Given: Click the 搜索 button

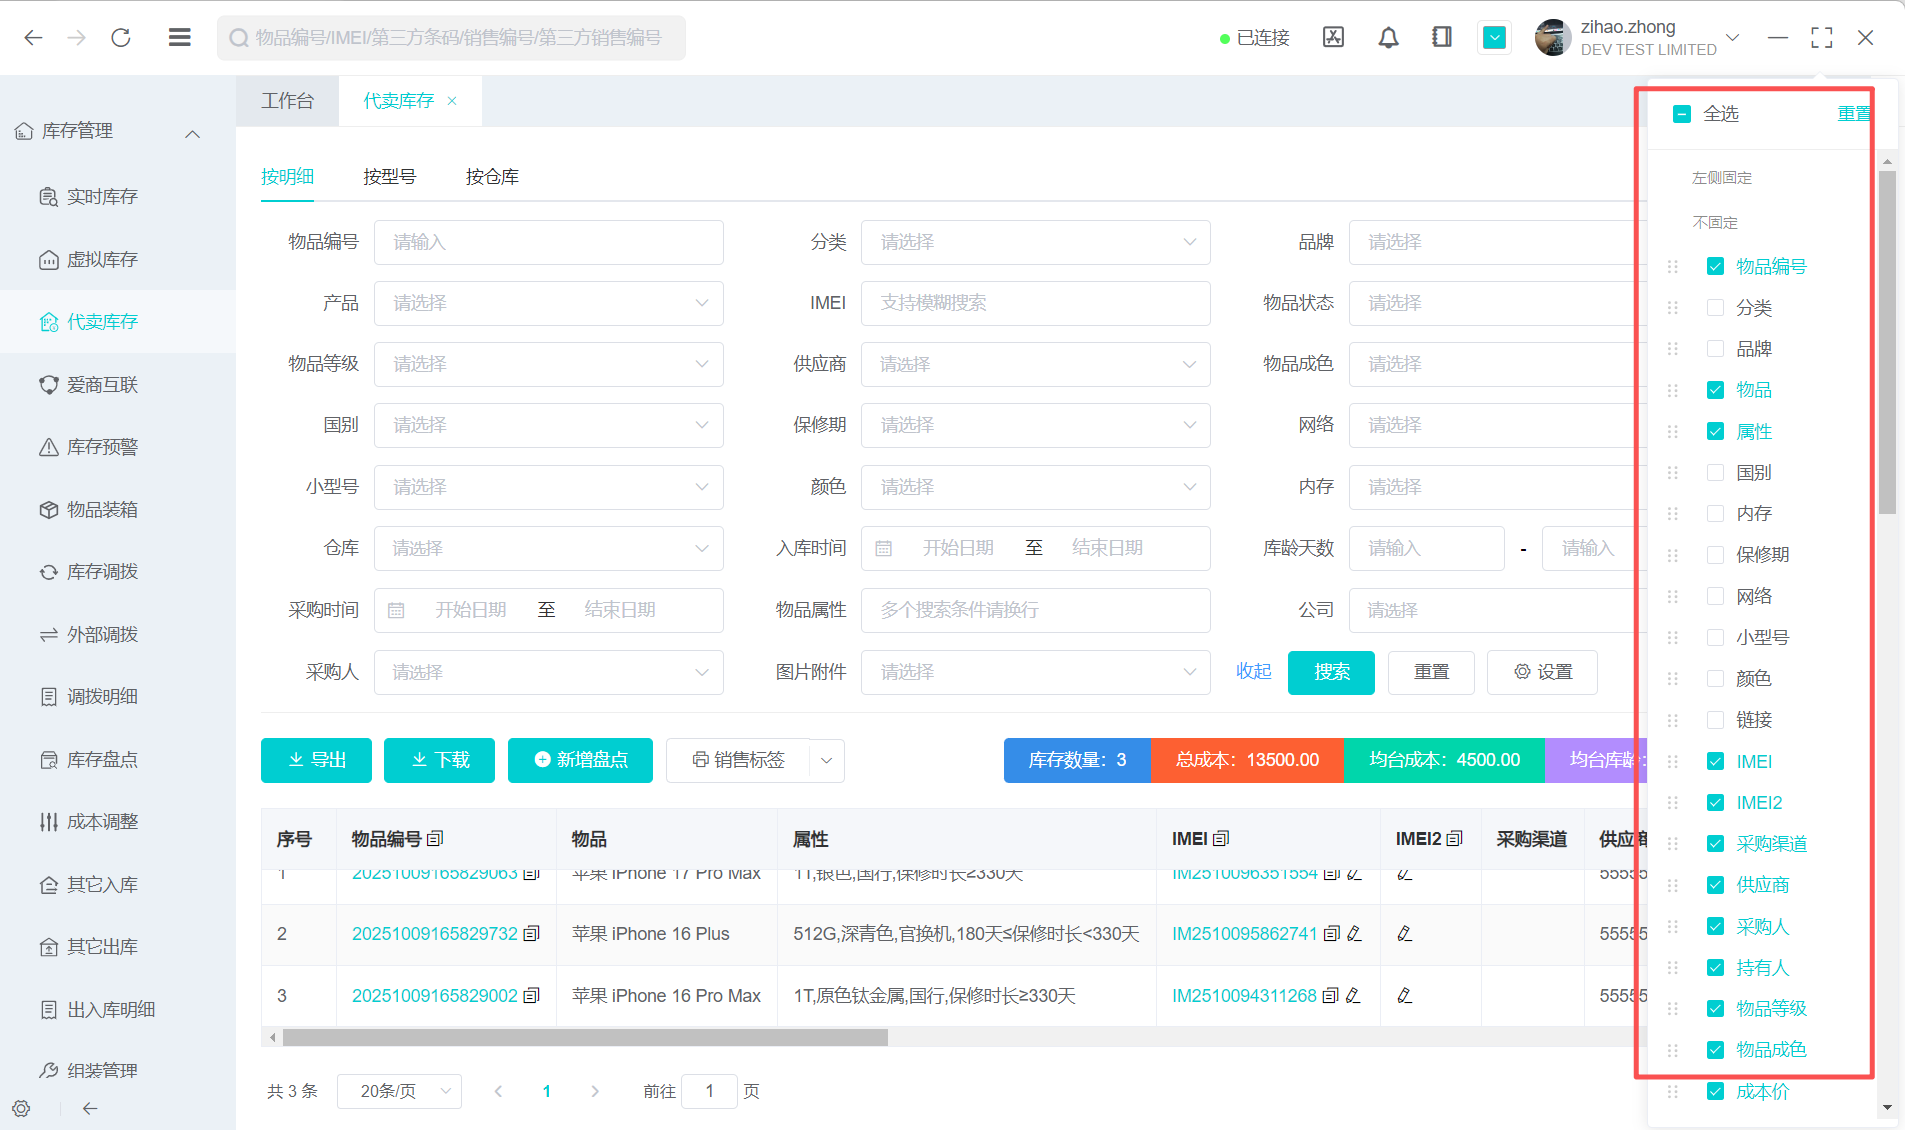Looking at the screenshot, I should point(1331,672).
